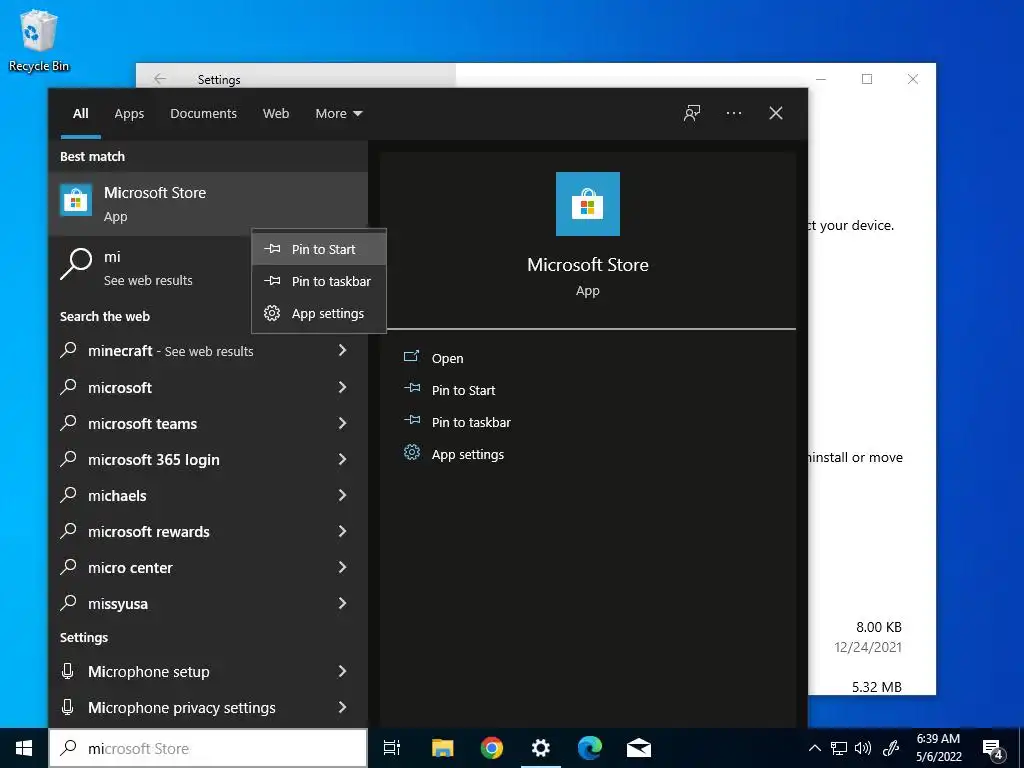This screenshot has width=1024, height=768.
Task: Click the microphone icon for Microphone setup
Action: tap(67, 671)
